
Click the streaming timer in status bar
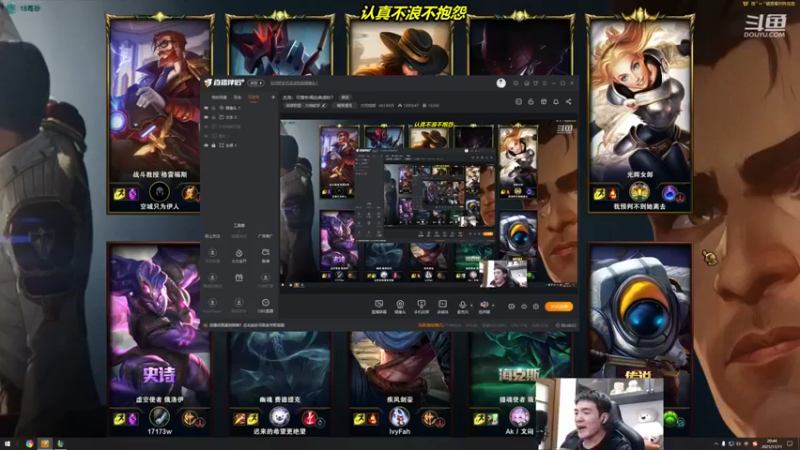click(x=566, y=325)
